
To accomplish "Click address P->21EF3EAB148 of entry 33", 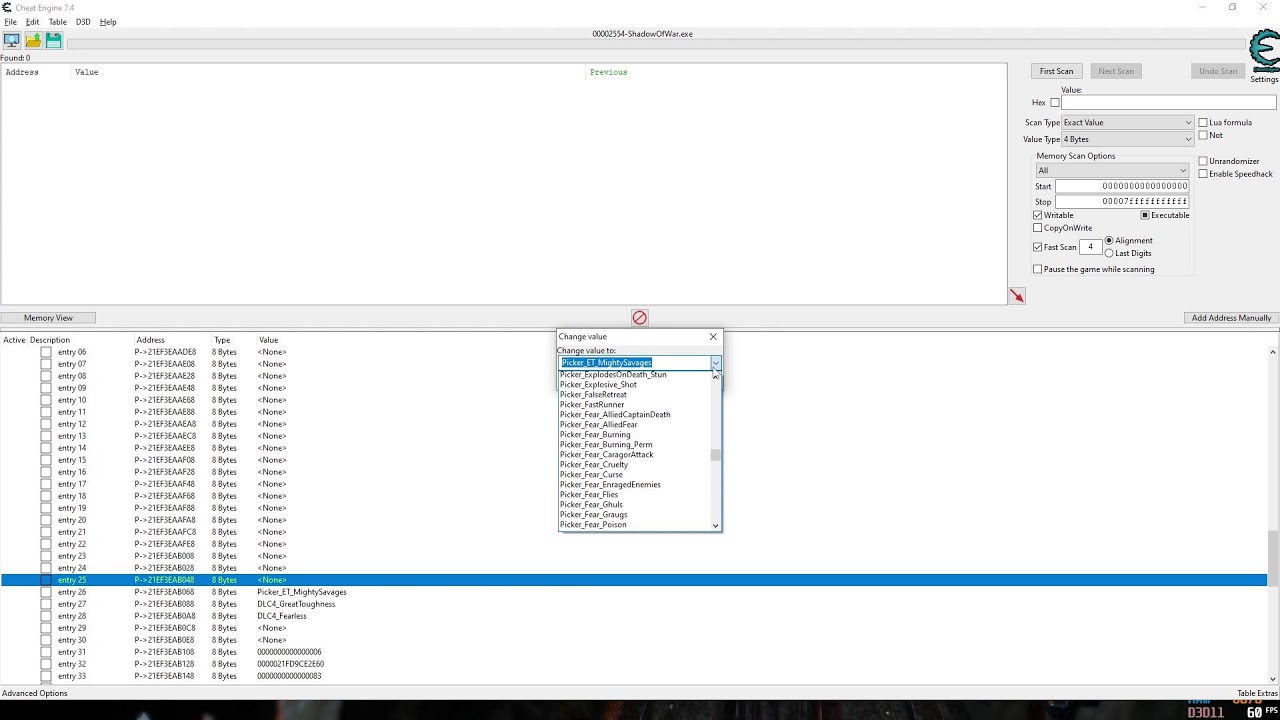I will coord(165,676).
